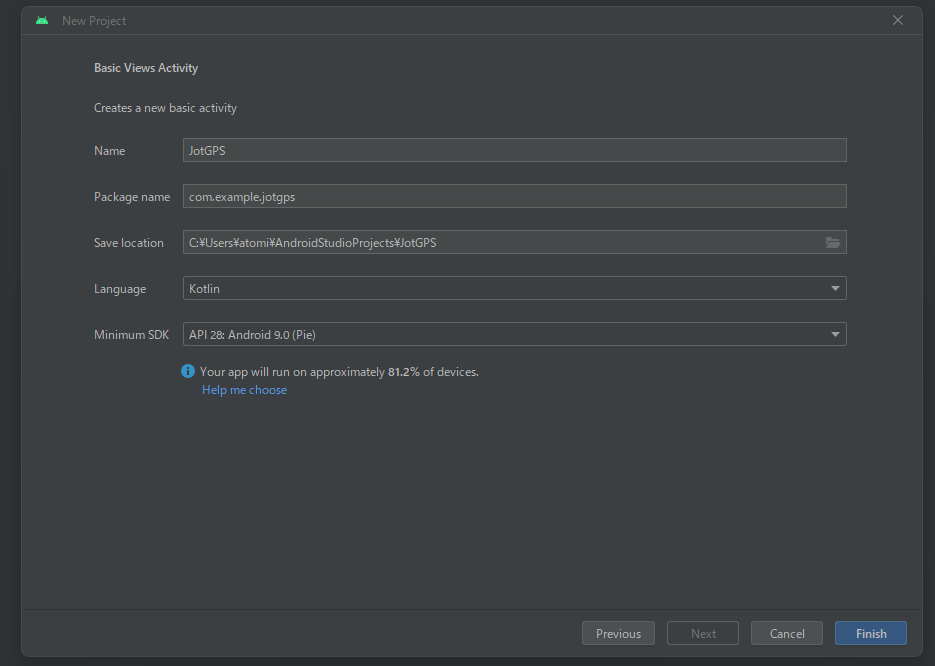
Task: Select the text 'com.example.jotgps'
Action: [241, 196]
